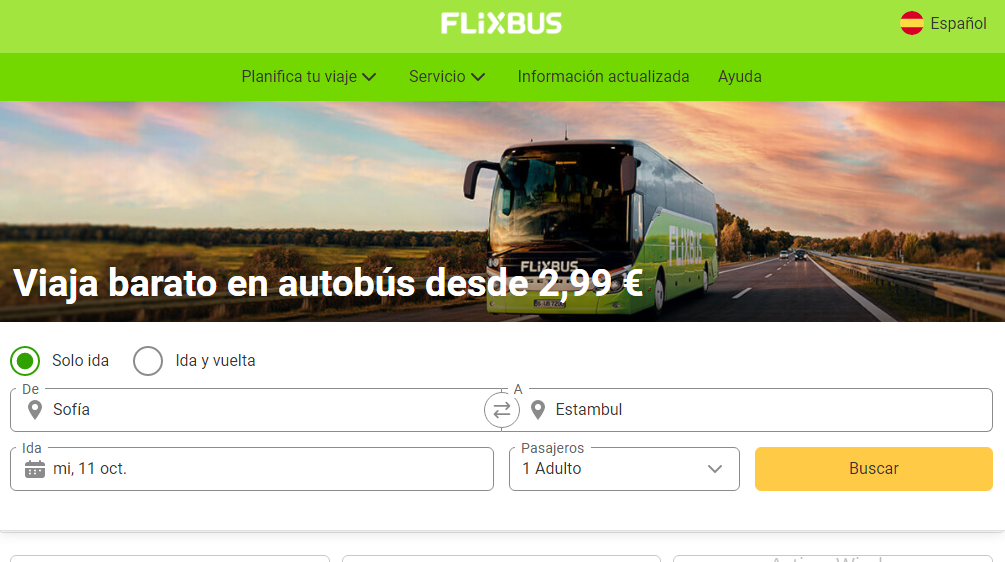Click the chevron next to Planifica tu viaje
Viewport: 1005px width, 562px height.
coord(369,77)
